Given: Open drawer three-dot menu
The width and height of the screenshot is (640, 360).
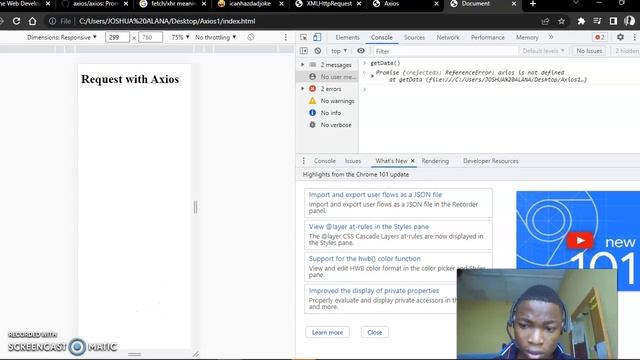Looking at the screenshot, I should click(303, 161).
